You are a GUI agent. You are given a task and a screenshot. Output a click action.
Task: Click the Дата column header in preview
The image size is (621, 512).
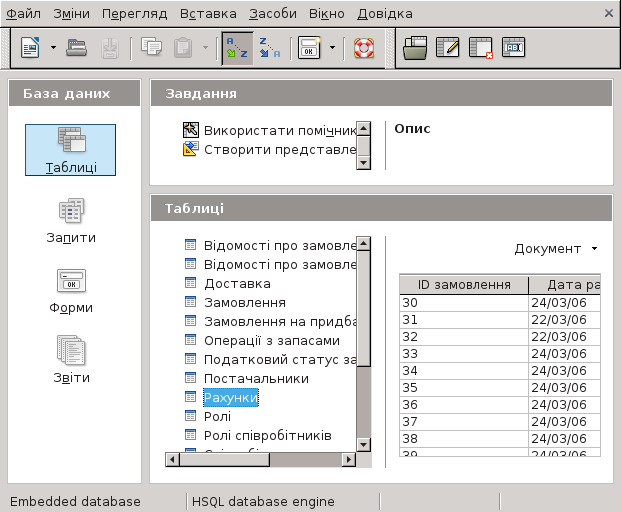coord(565,285)
